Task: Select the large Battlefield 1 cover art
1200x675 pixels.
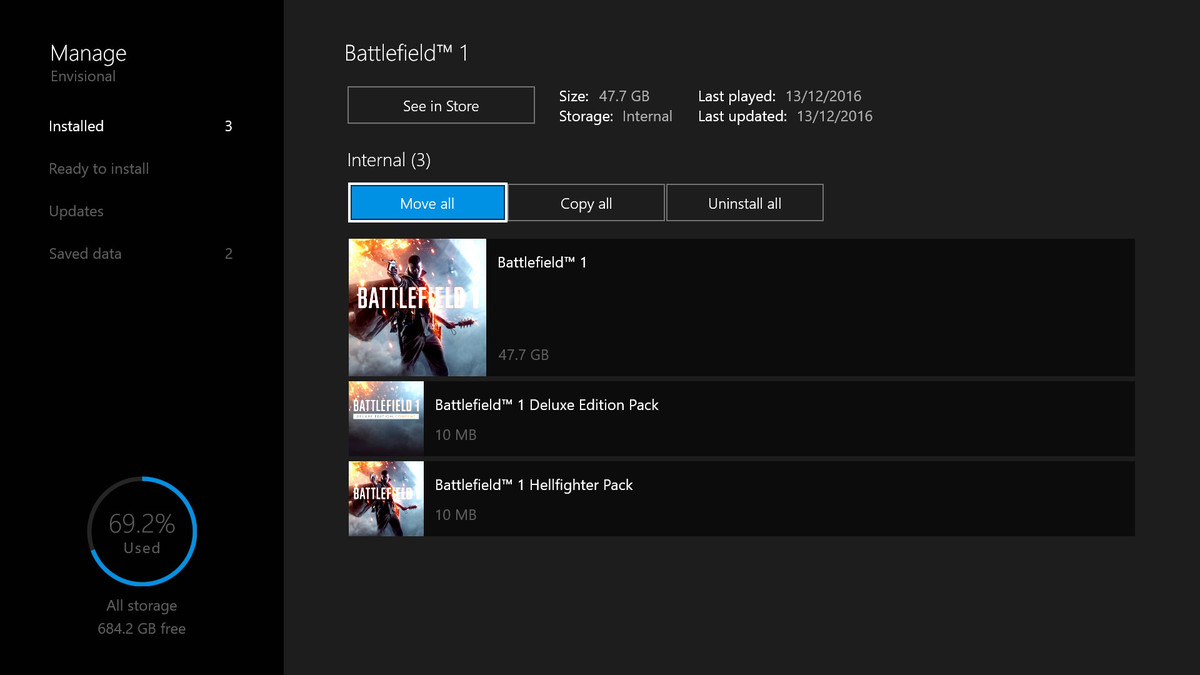Action: [417, 307]
